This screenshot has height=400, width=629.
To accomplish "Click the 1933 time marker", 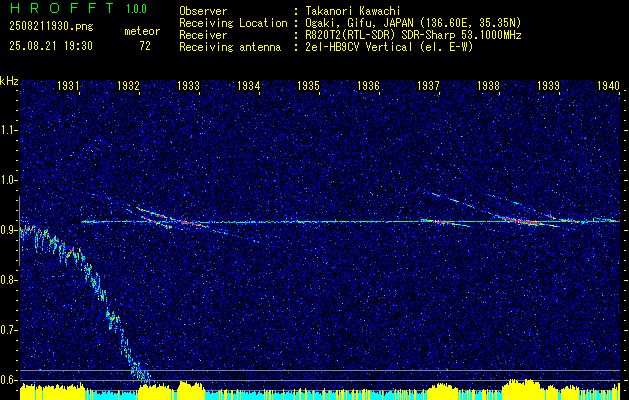I will [x=188, y=86].
